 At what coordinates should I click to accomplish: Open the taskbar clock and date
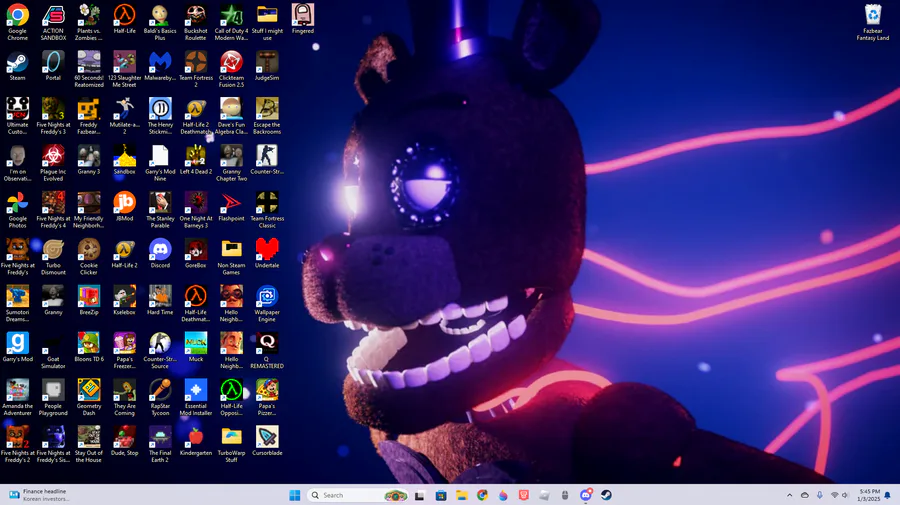pyautogui.click(x=868, y=495)
